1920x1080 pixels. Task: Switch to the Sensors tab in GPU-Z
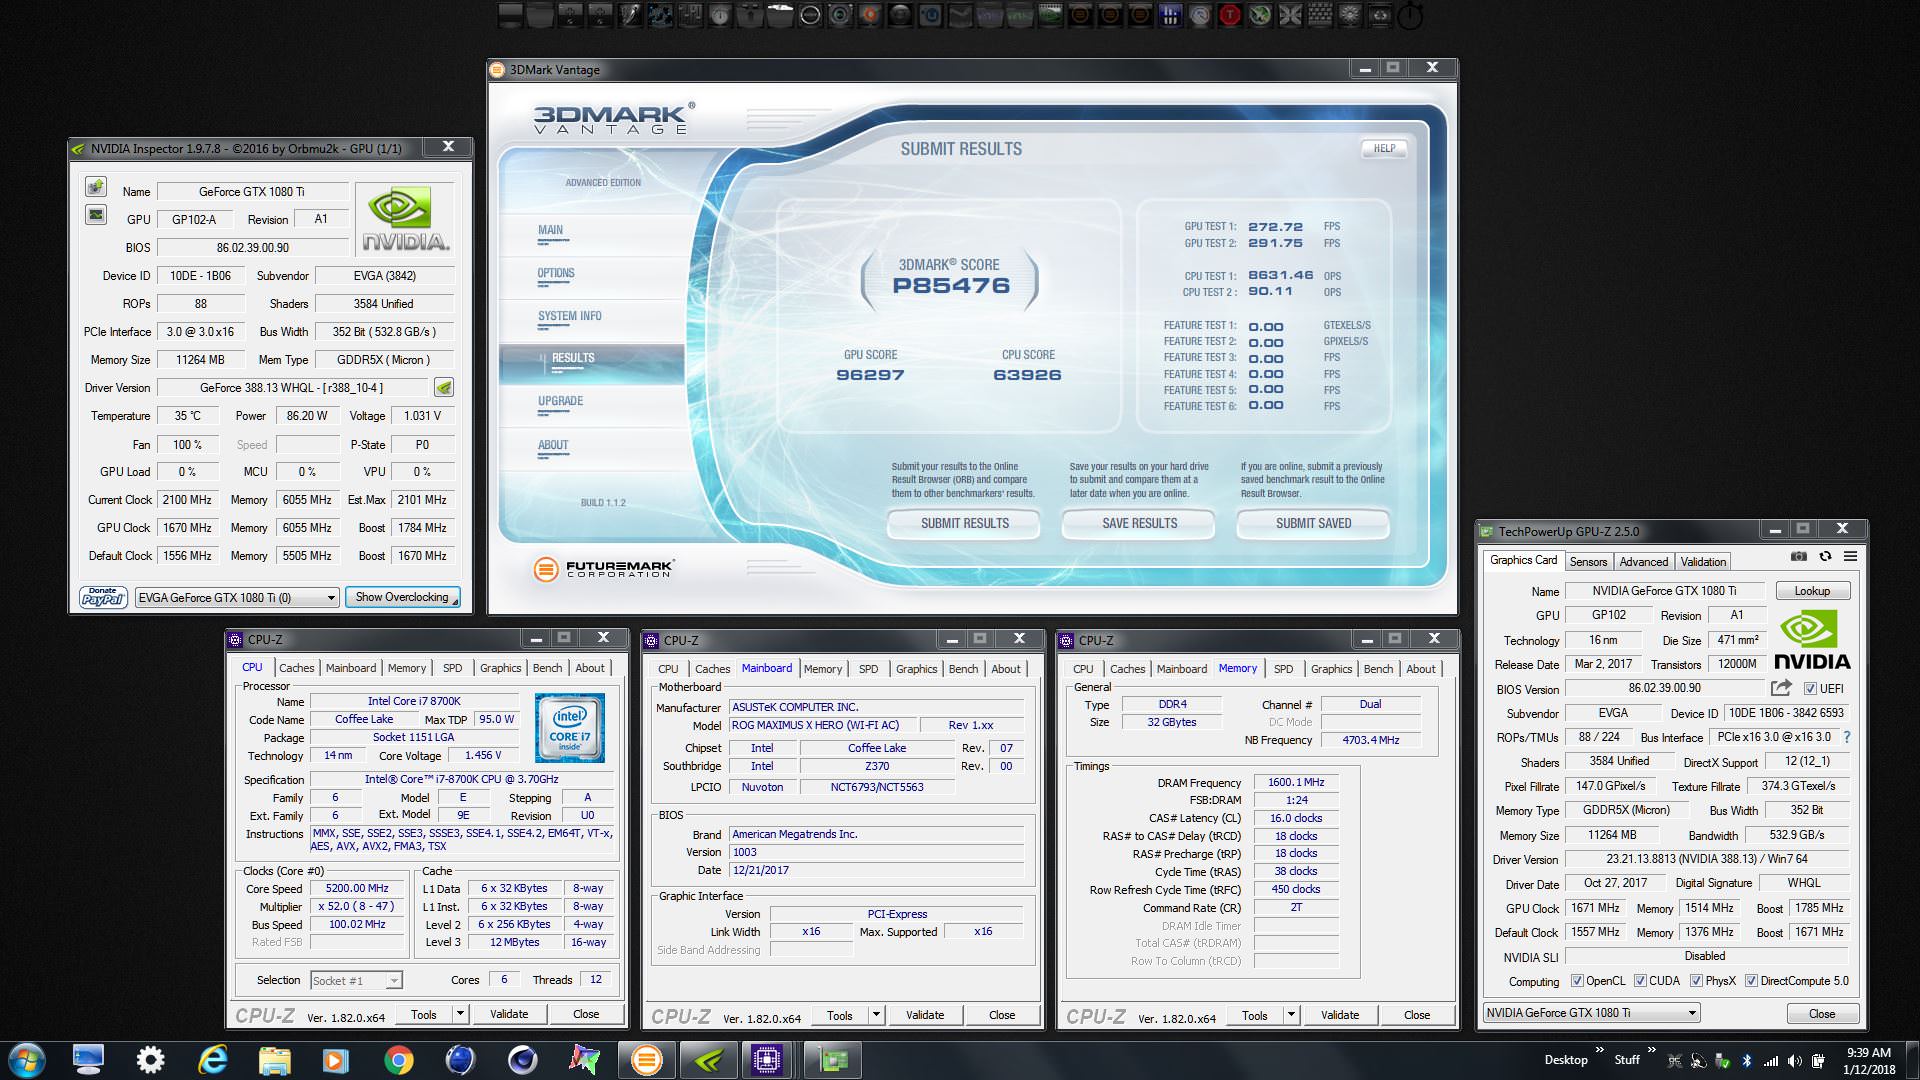pyautogui.click(x=1588, y=562)
